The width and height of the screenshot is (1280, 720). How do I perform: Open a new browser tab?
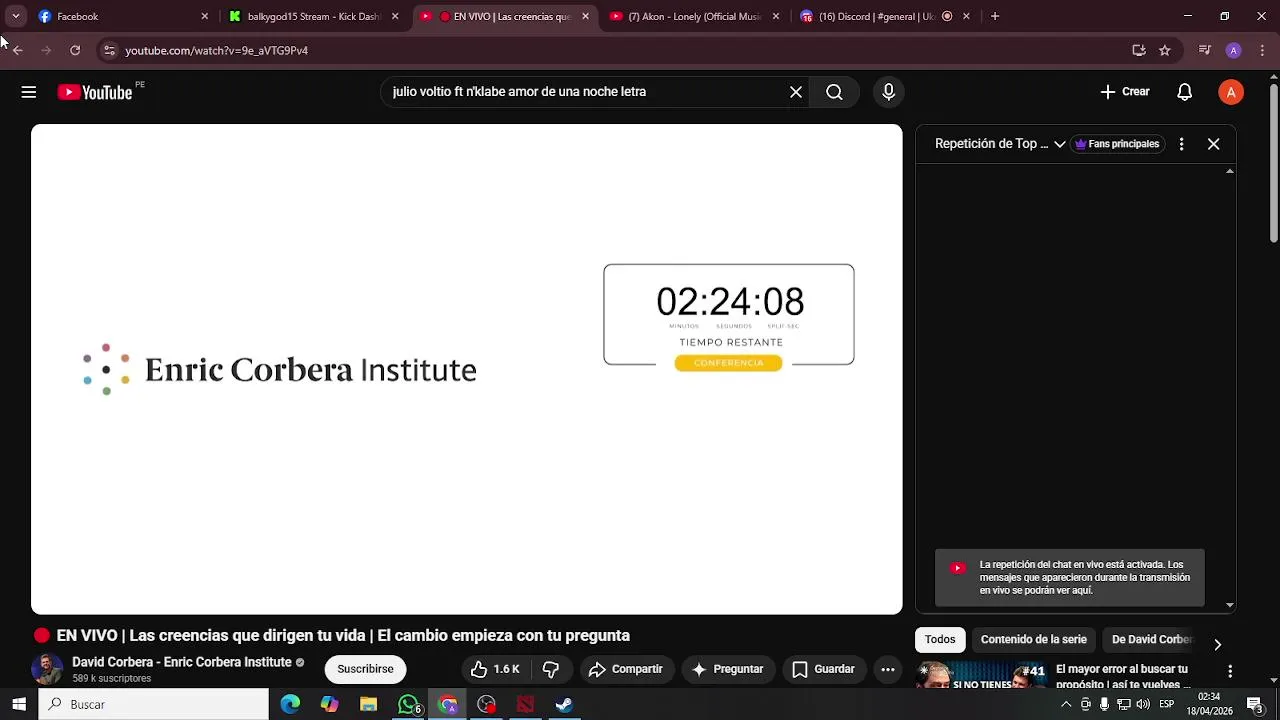(x=995, y=16)
